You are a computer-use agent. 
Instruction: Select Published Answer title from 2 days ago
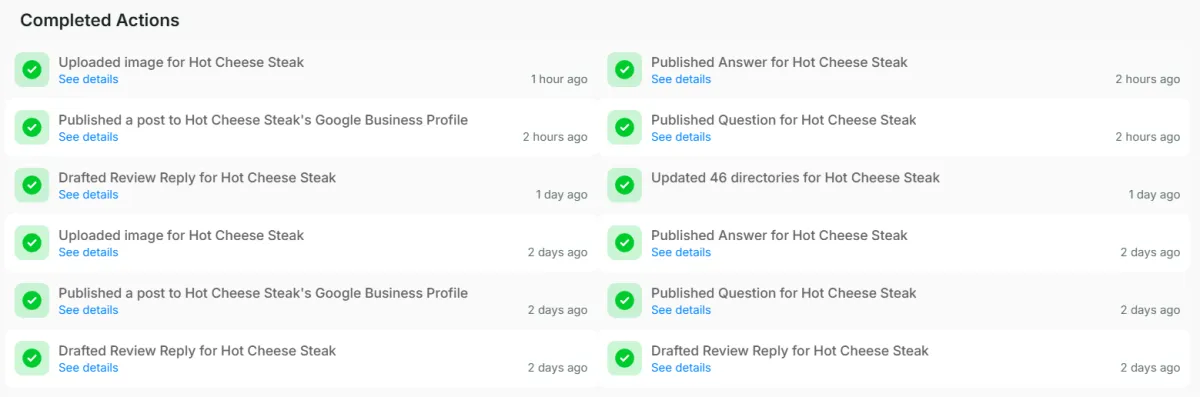click(x=779, y=235)
